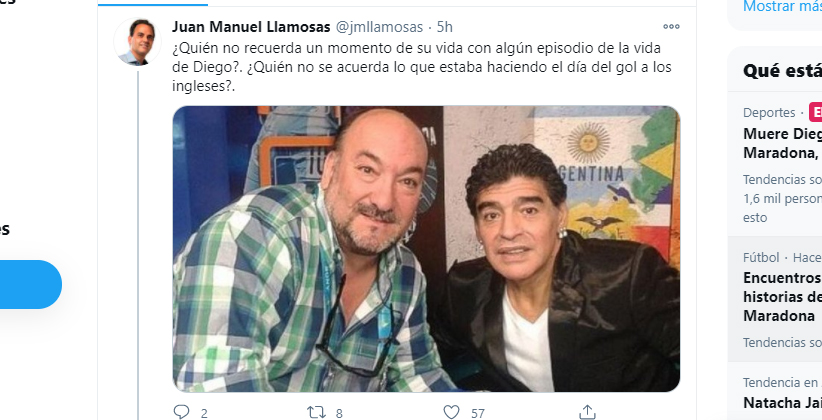The width and height of the screenshot is (822, 420).
Task: Like the tweet via the heart icon
Action: coord(451,412)
